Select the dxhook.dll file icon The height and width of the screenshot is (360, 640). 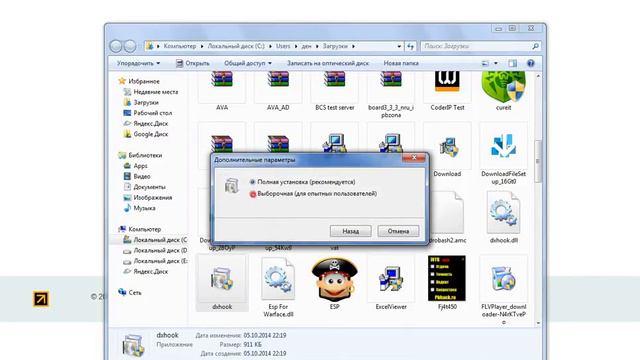point(503,213)
